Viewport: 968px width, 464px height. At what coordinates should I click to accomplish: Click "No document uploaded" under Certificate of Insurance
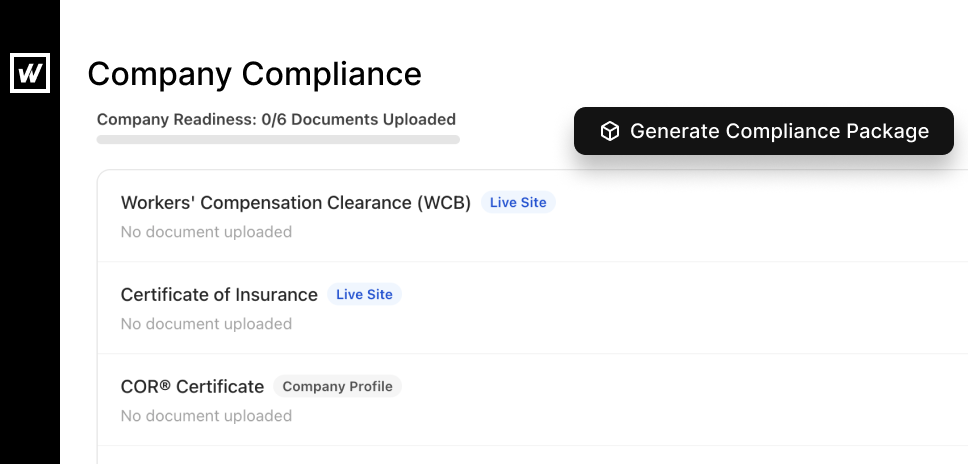tap(206, 324)
